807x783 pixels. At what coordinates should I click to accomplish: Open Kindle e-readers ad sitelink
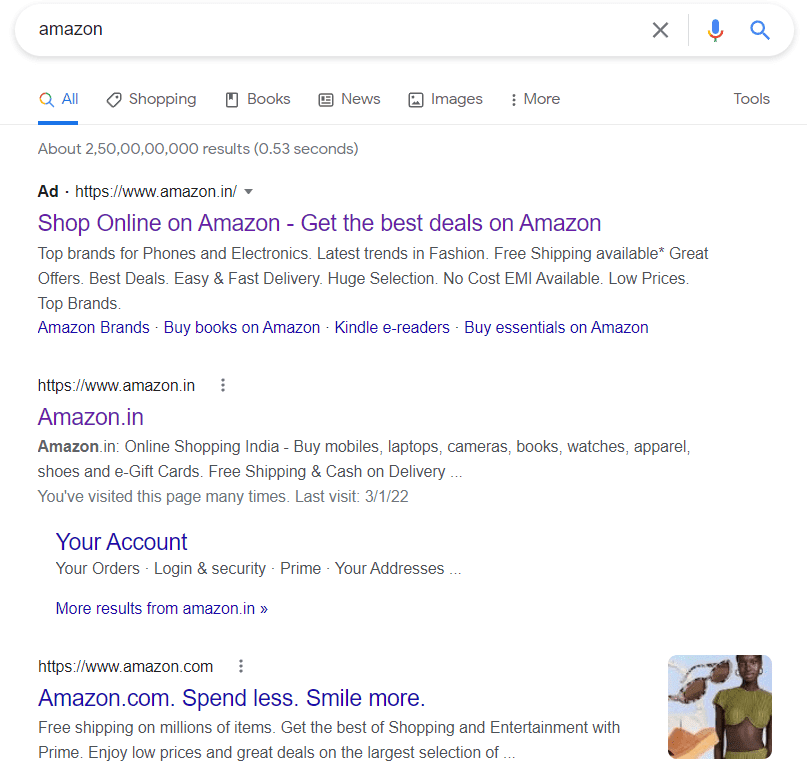[392, 327]
